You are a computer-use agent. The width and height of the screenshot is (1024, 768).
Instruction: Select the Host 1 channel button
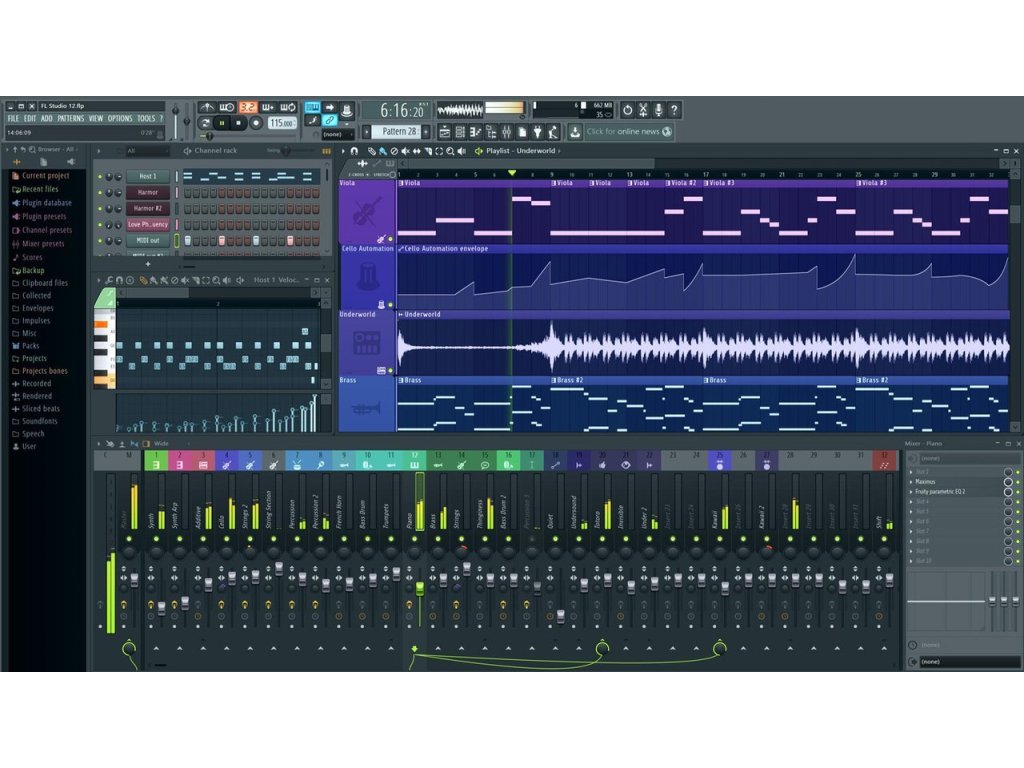point(147,176)
